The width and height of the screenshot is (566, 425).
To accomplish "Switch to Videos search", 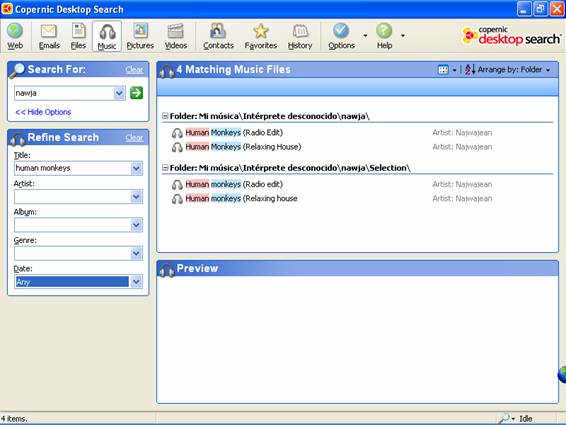I will [176, 36].
